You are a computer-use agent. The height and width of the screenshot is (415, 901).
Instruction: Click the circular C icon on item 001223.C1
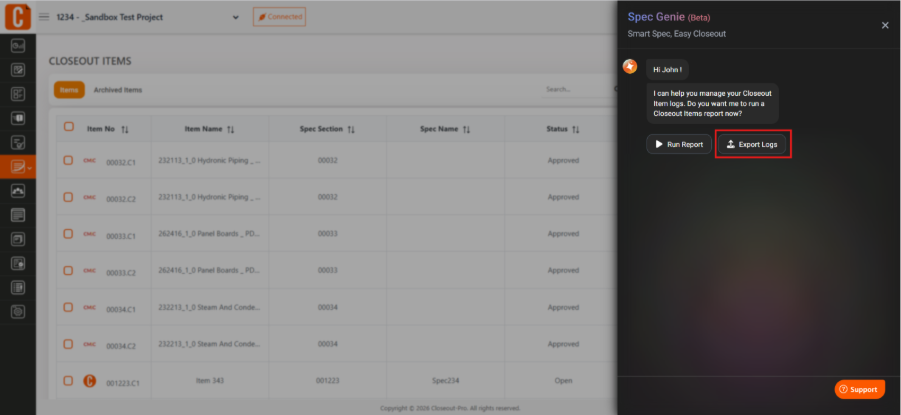(x=90, y=381)
